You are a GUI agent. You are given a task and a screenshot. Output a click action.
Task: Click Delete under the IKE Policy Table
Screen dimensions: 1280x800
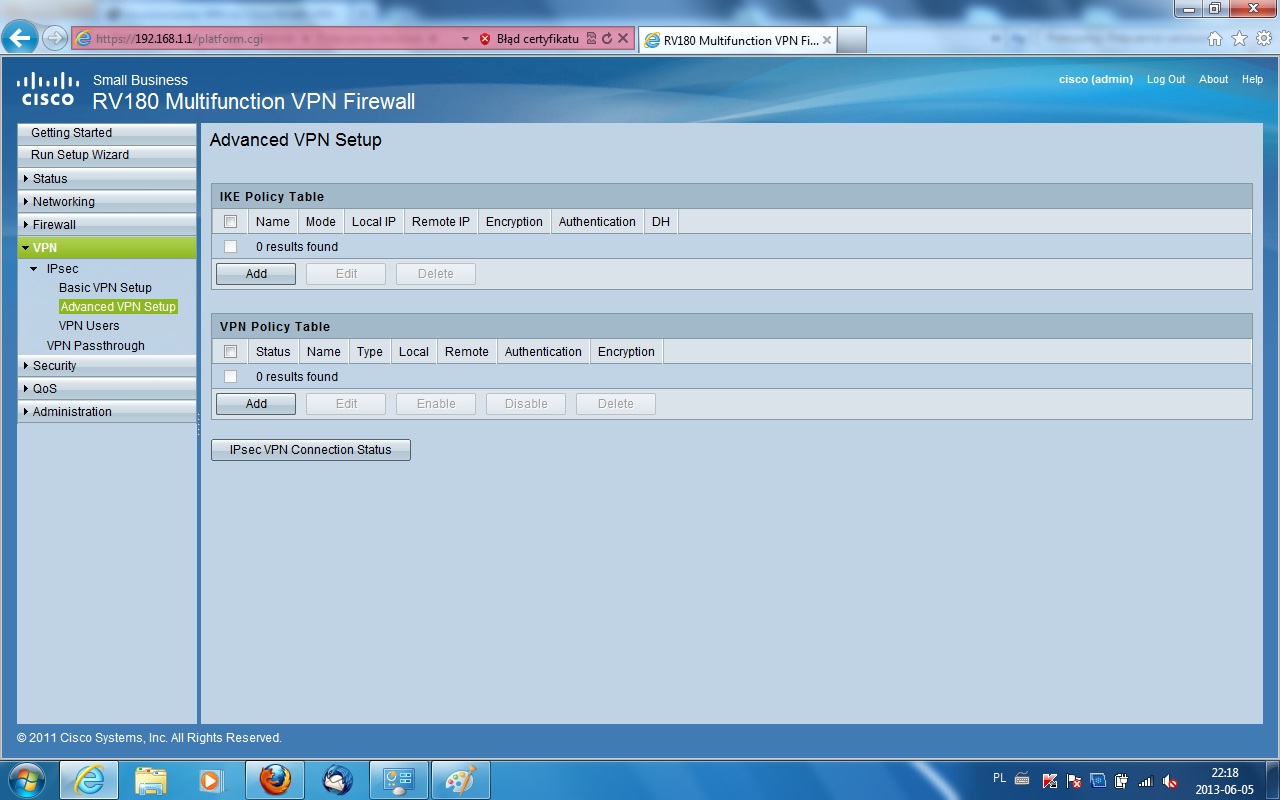(x=436, y=274)
